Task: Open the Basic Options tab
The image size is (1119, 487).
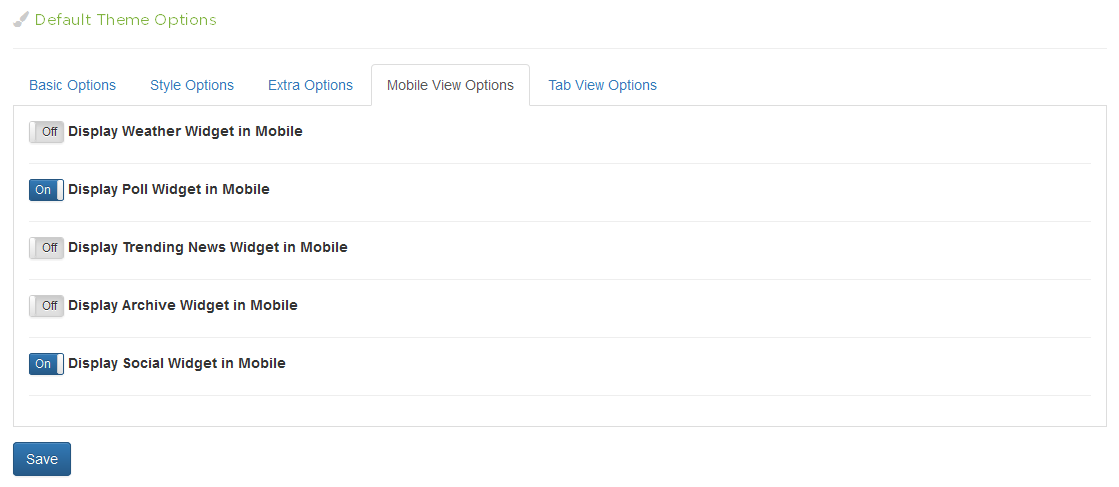Action: coord(72,85)
